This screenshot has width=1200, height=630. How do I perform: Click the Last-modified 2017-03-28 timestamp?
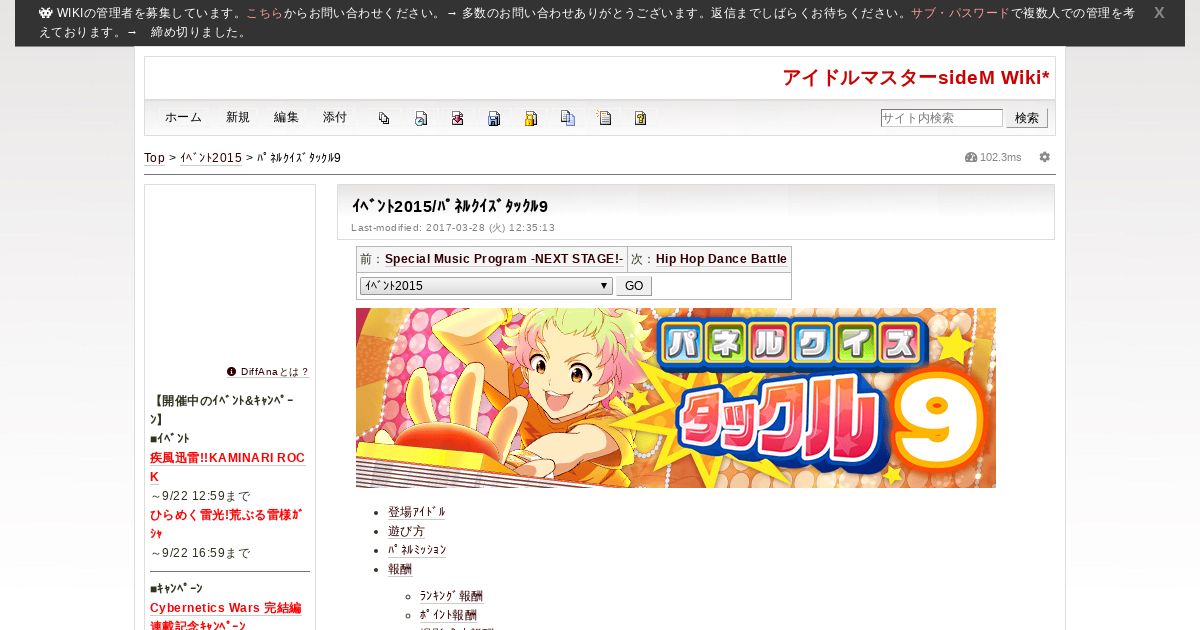[x=453, y=228]
